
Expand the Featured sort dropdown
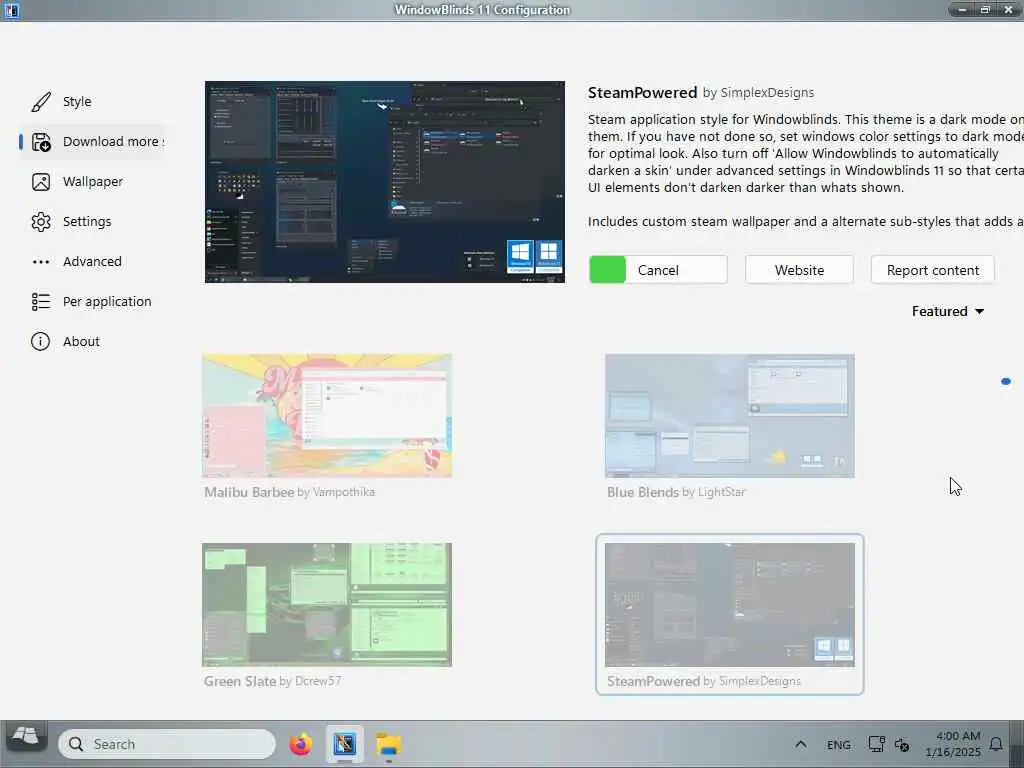click(x=948, y=312)
